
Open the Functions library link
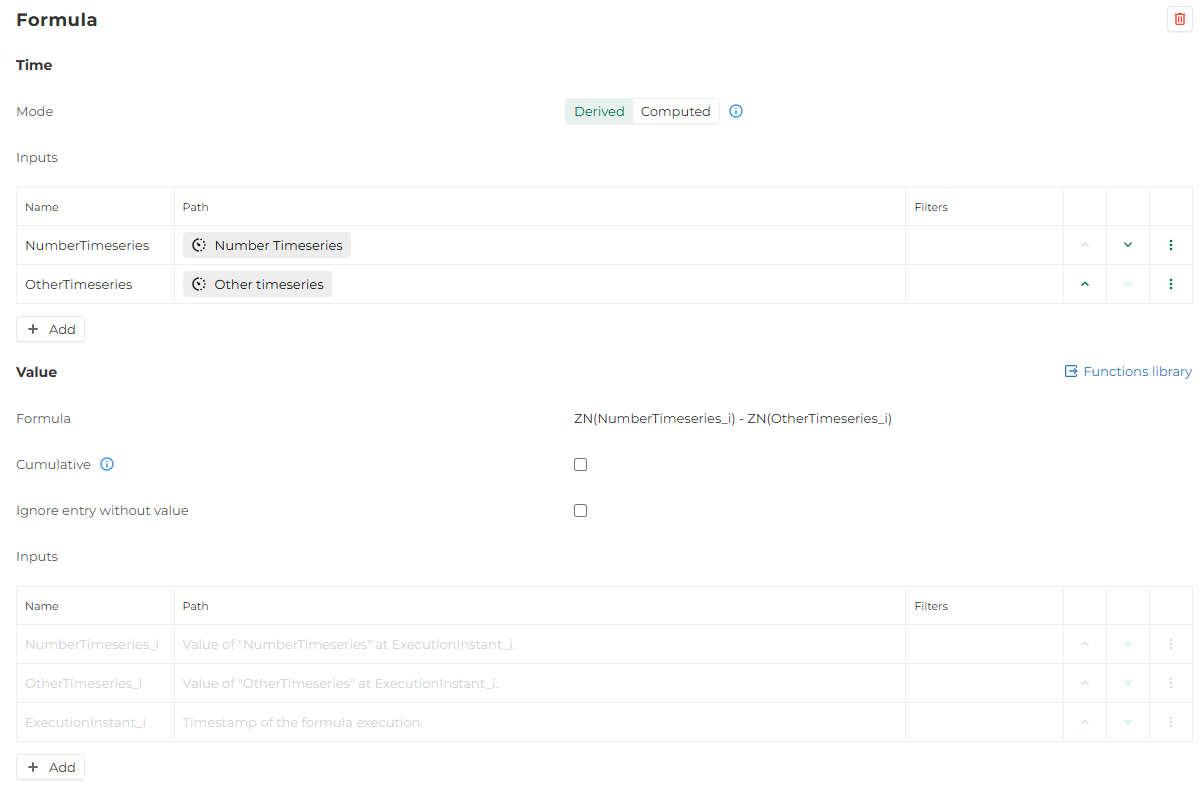[1128, 371]
